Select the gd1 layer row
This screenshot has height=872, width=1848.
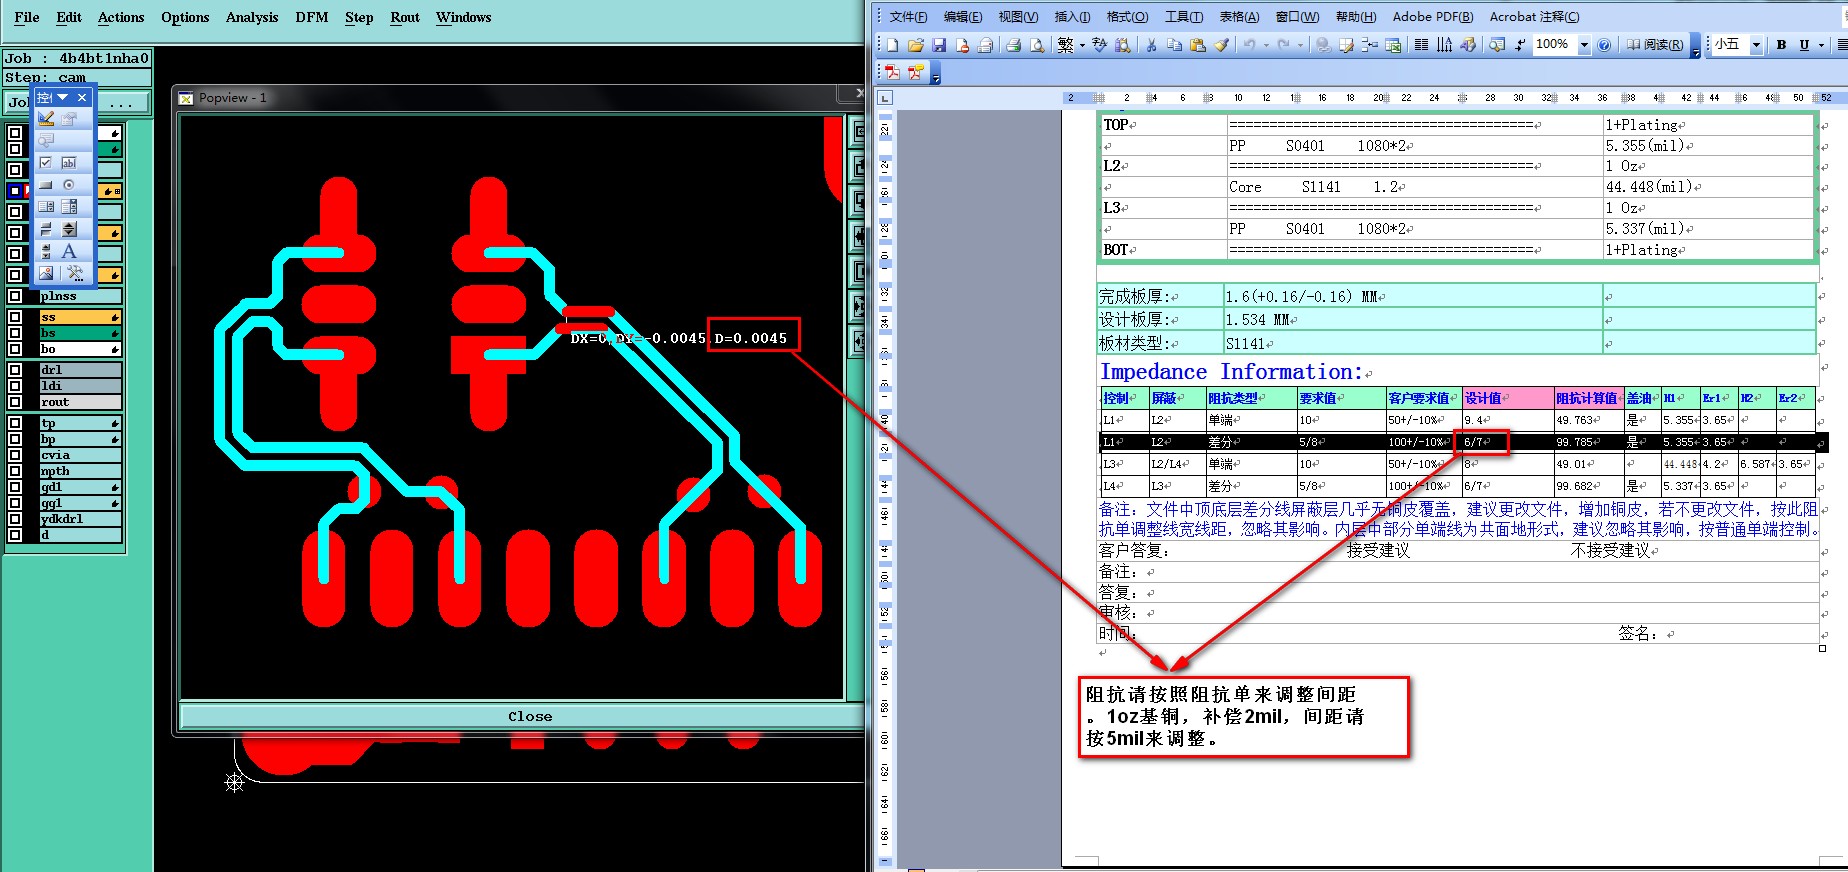[80, 487]
